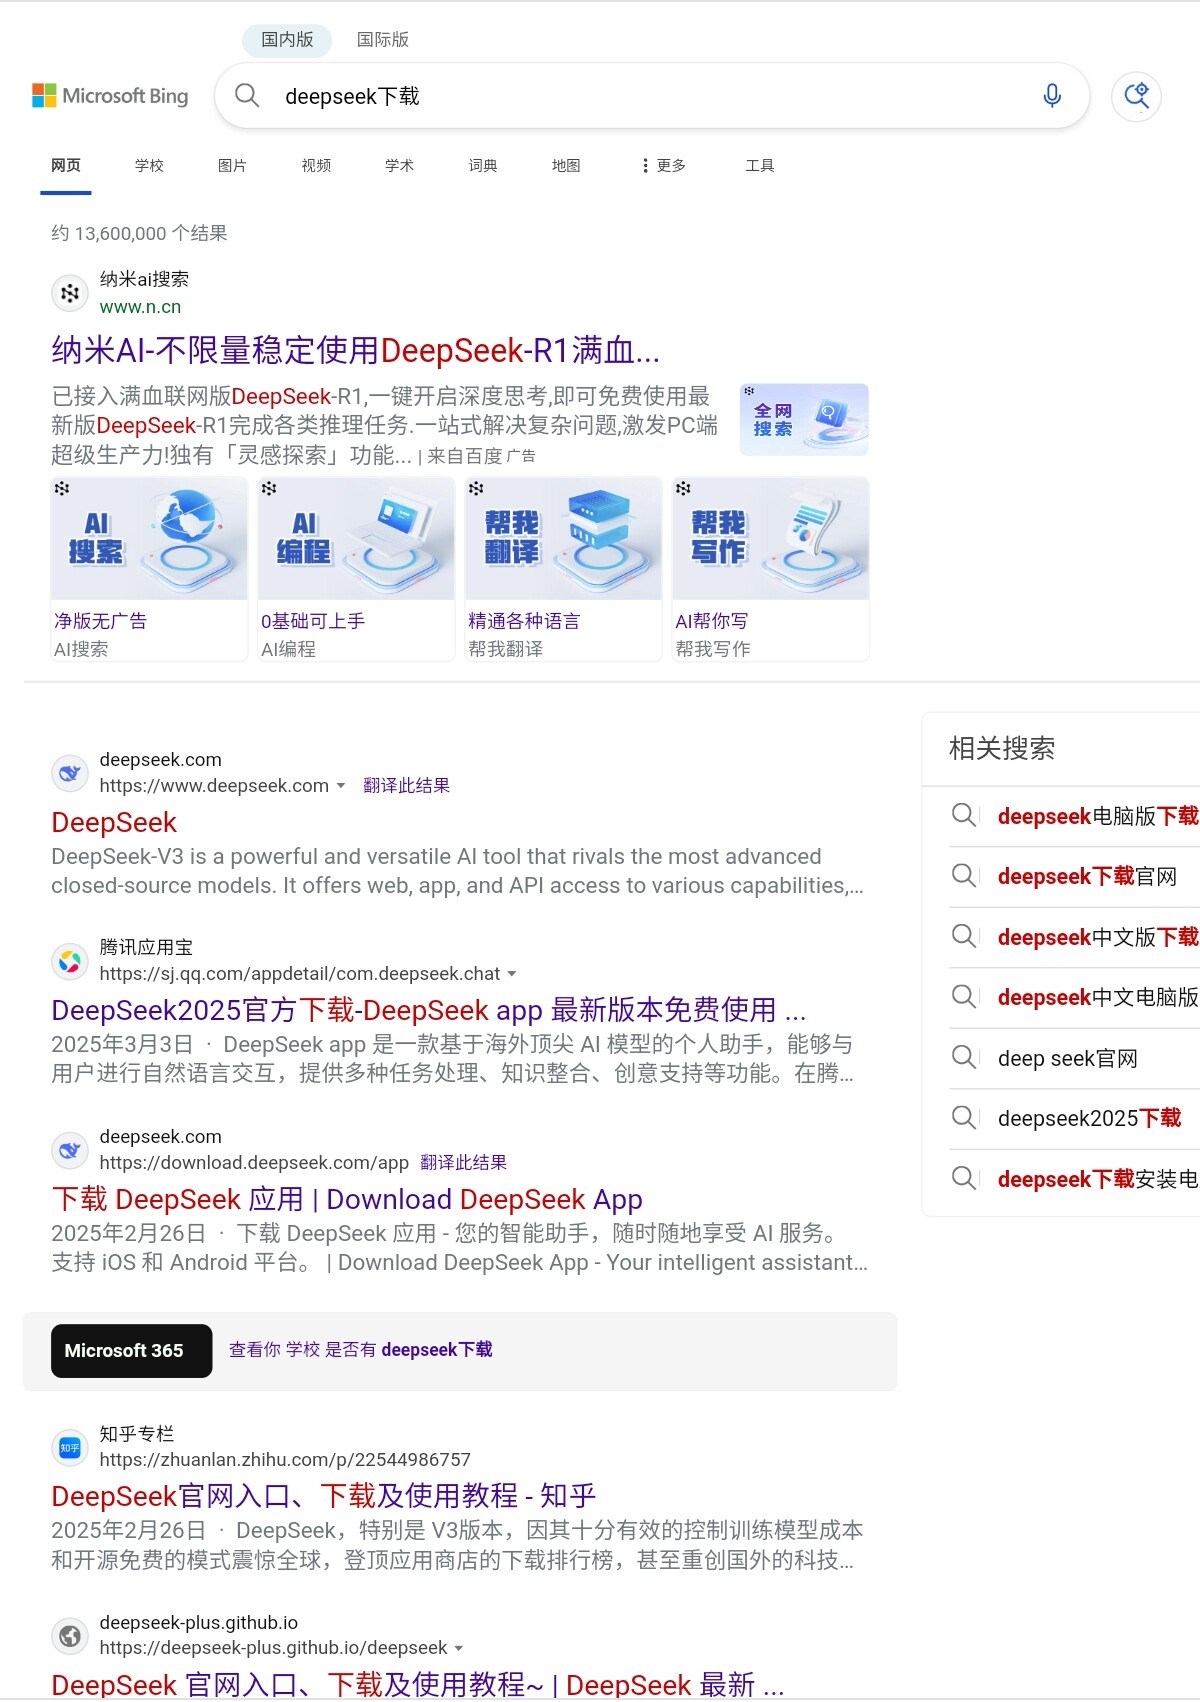
Task: Click globe favicon for deepseek-plus.github.io
Action: pyautogui.click(x=70, y=1635)
